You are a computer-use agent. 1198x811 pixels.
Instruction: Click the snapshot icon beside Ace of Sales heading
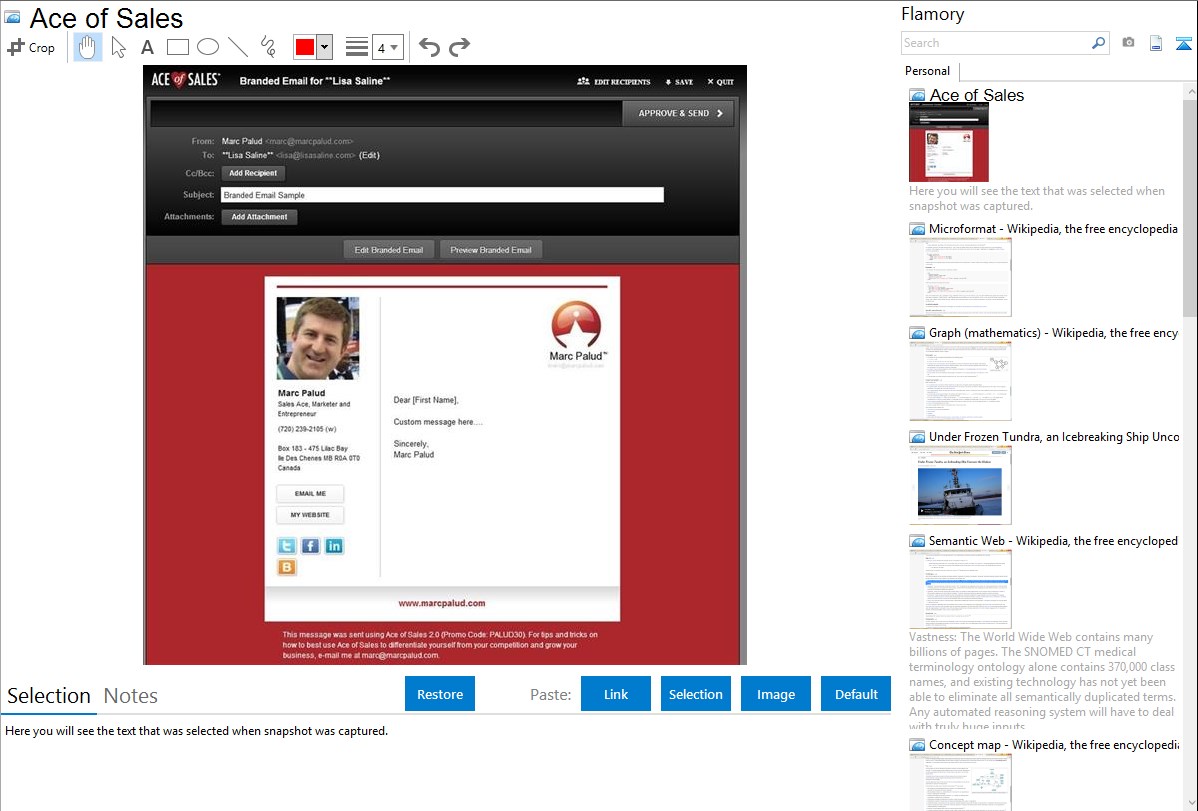[12, 17]
